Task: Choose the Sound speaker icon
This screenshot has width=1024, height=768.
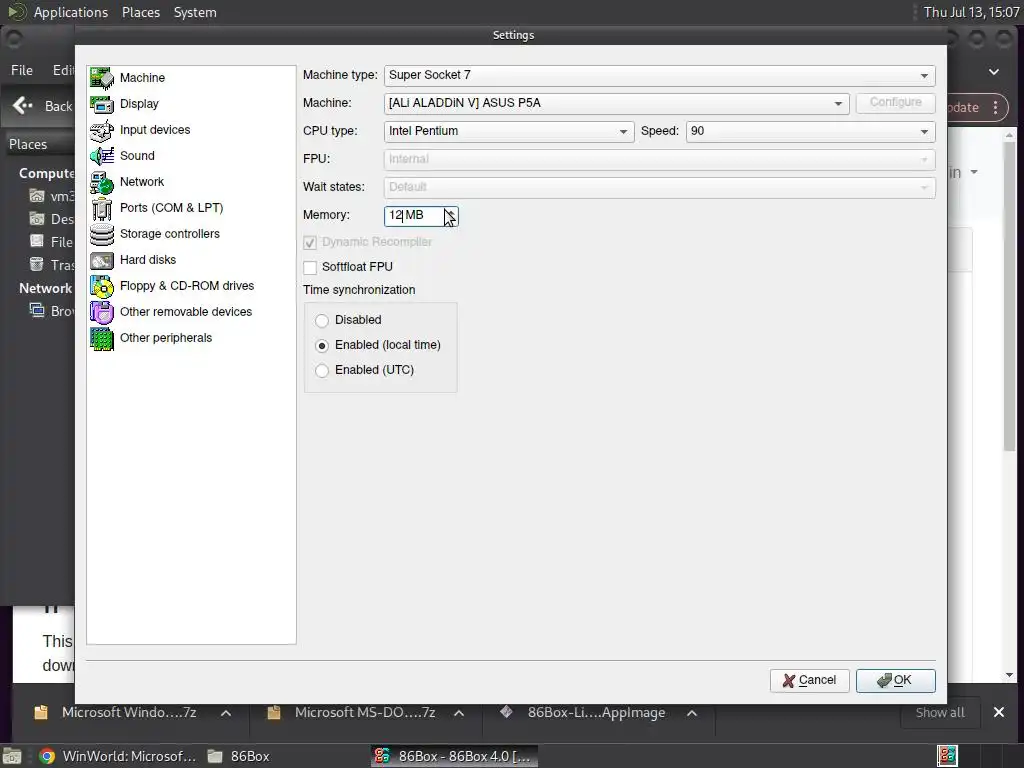Action: pyautogui.click(x=102, y=156)
